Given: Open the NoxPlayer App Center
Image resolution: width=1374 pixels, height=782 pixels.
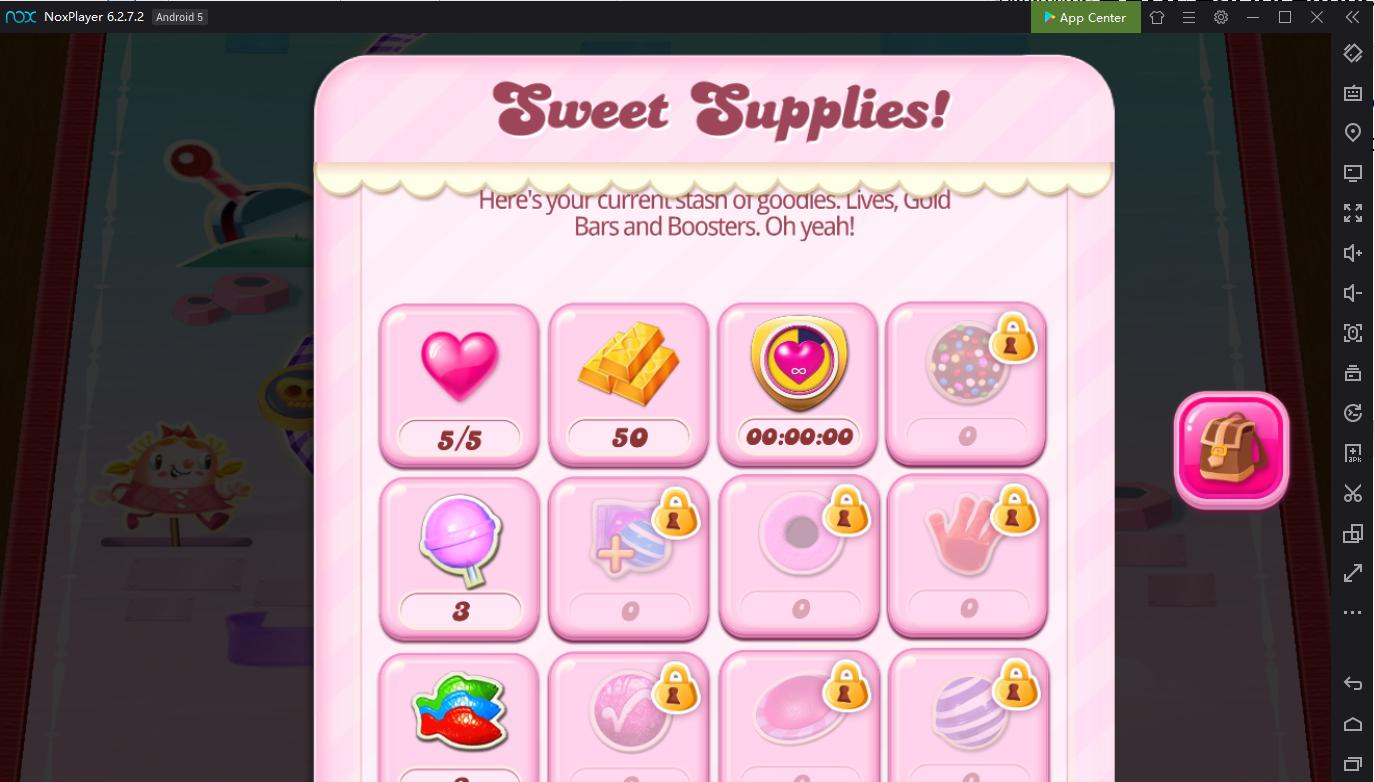Looking at the screenshot, I should point(1085,17).
